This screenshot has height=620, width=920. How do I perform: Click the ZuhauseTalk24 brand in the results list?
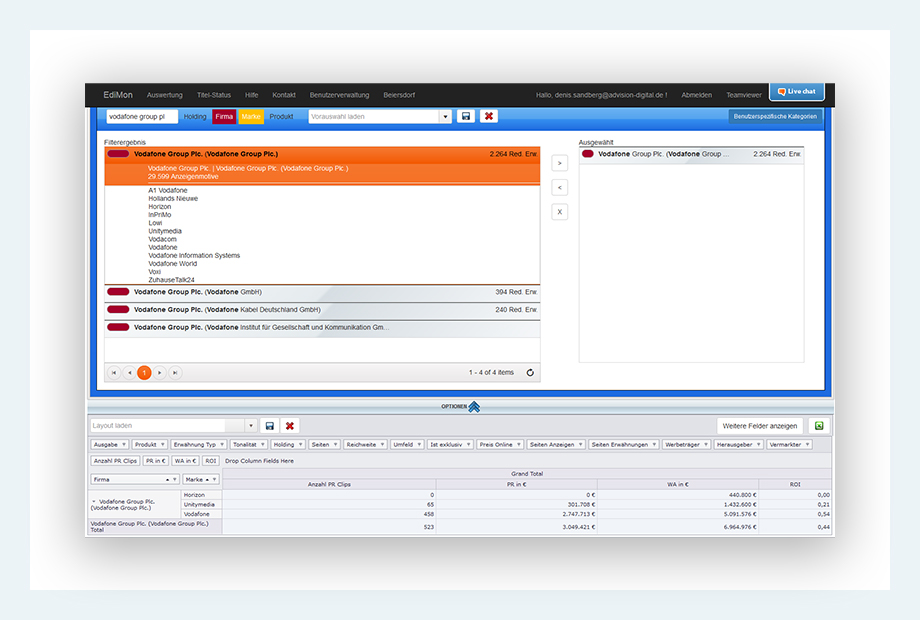[171, 280]
